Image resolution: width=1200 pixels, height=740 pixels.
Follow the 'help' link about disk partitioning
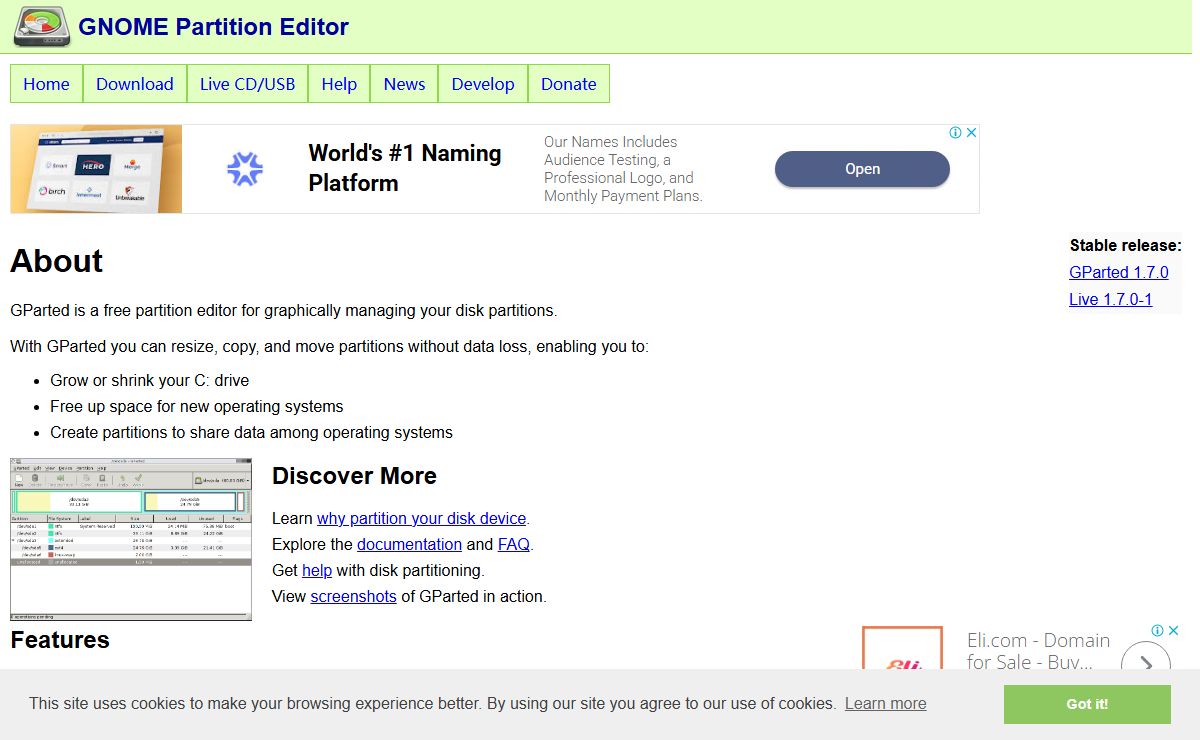317,570
